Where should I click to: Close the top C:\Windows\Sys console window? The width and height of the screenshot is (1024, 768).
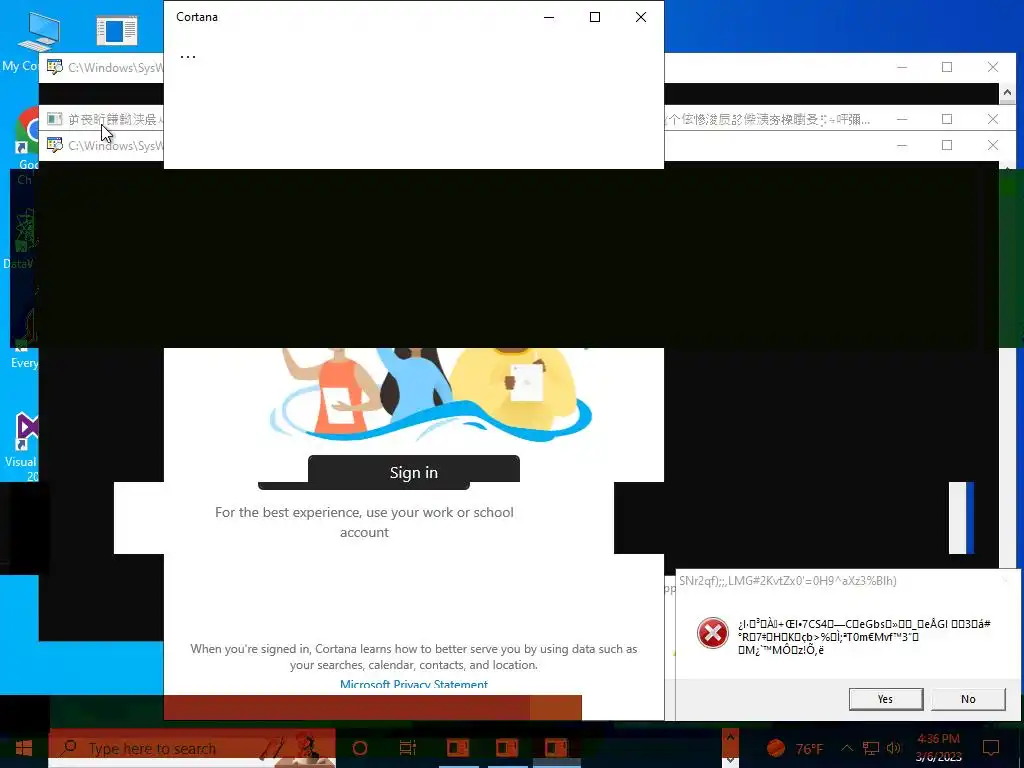pos(993,67)
